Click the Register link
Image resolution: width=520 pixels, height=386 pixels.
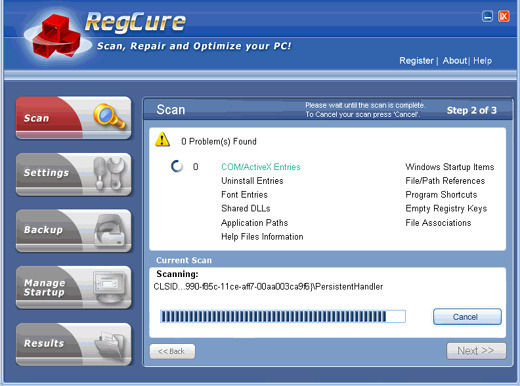tap(416, 61)
